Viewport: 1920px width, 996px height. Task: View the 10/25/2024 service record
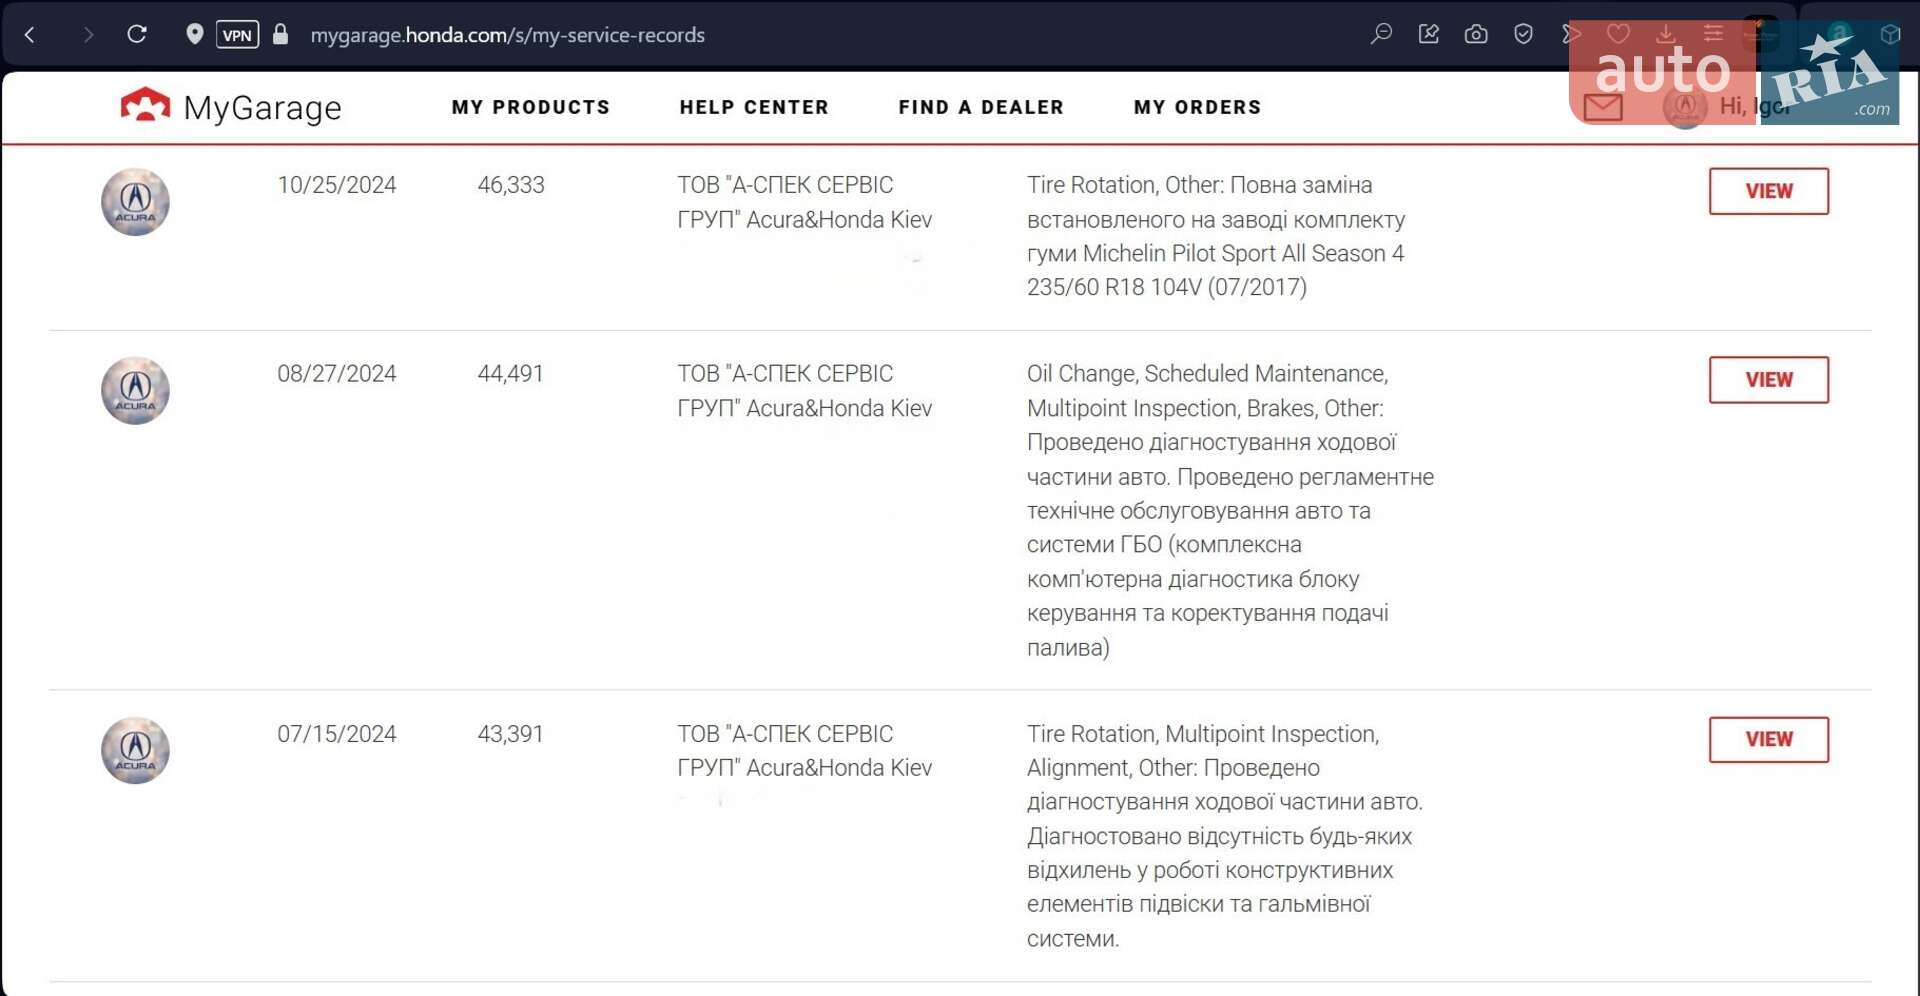pos(1768,191)
